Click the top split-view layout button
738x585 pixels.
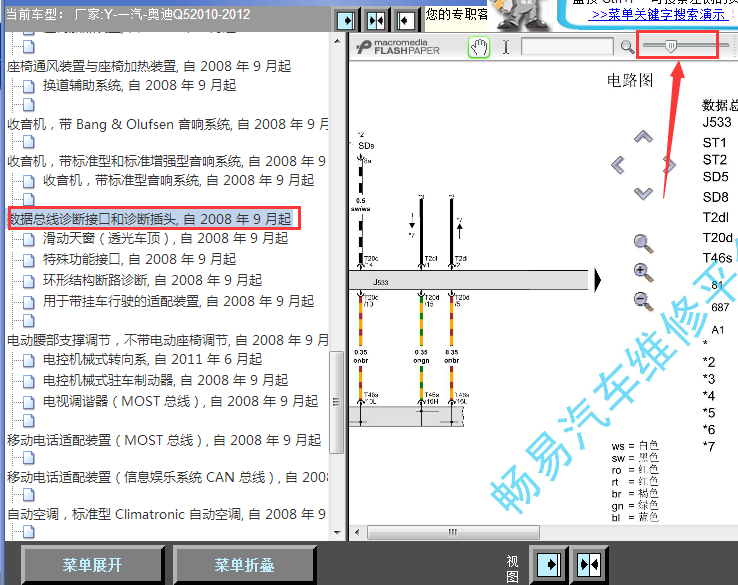376,21
